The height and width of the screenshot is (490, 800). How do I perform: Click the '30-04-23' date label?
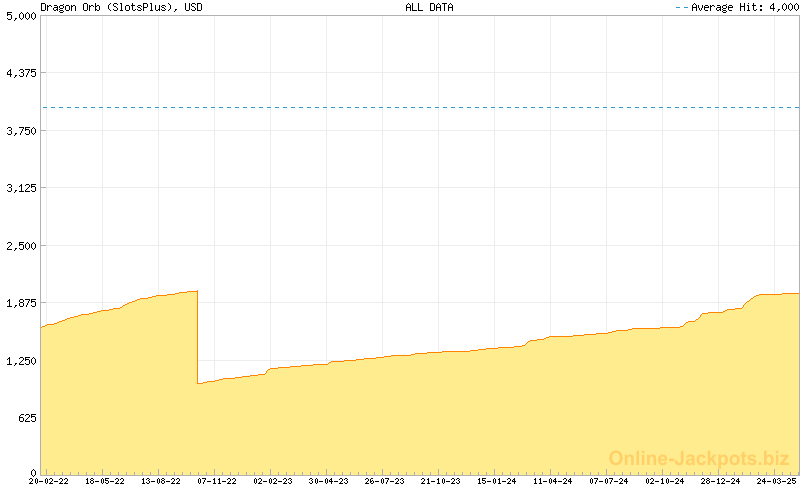[329, 481]
